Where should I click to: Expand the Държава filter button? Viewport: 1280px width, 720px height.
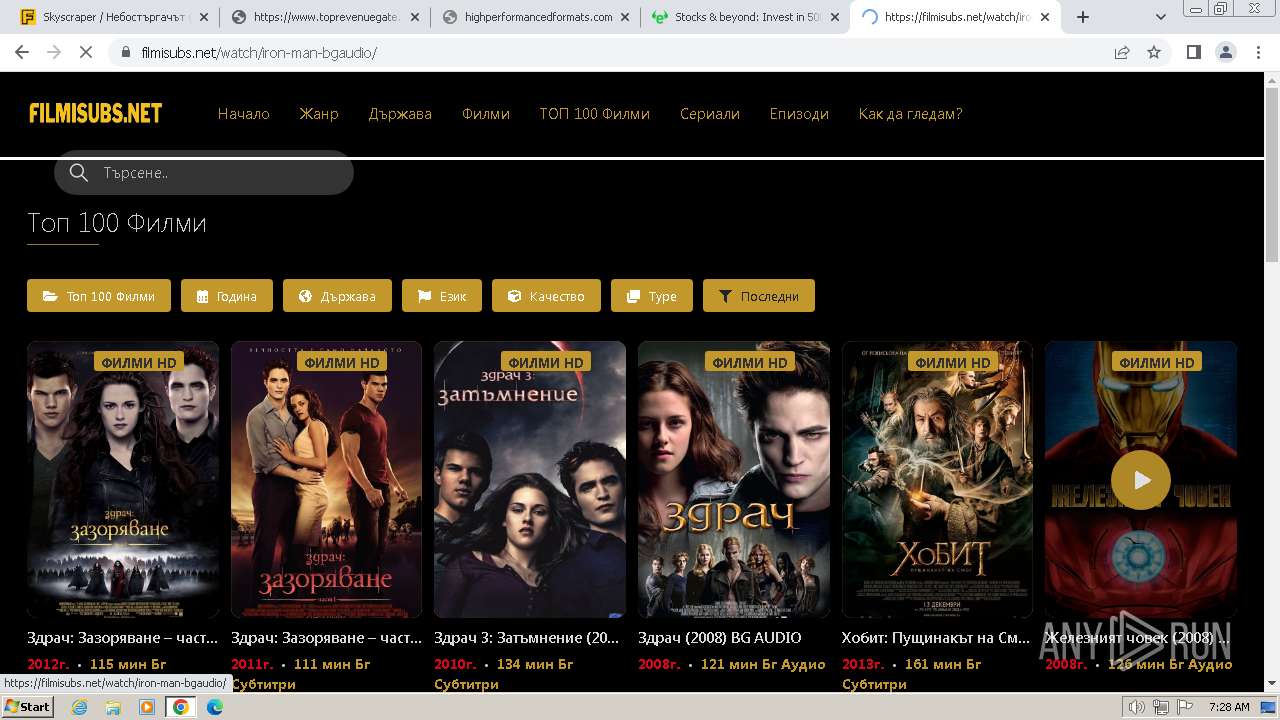(x=337, y=296)
